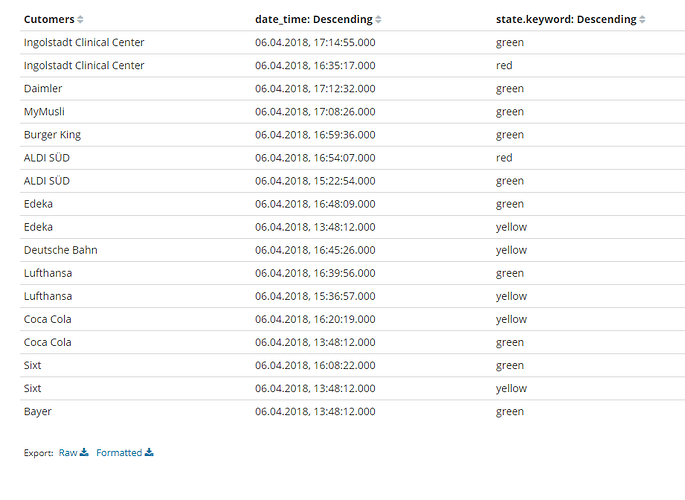
Task: Click the Daimler customer cell
Action: pos(43,89)
